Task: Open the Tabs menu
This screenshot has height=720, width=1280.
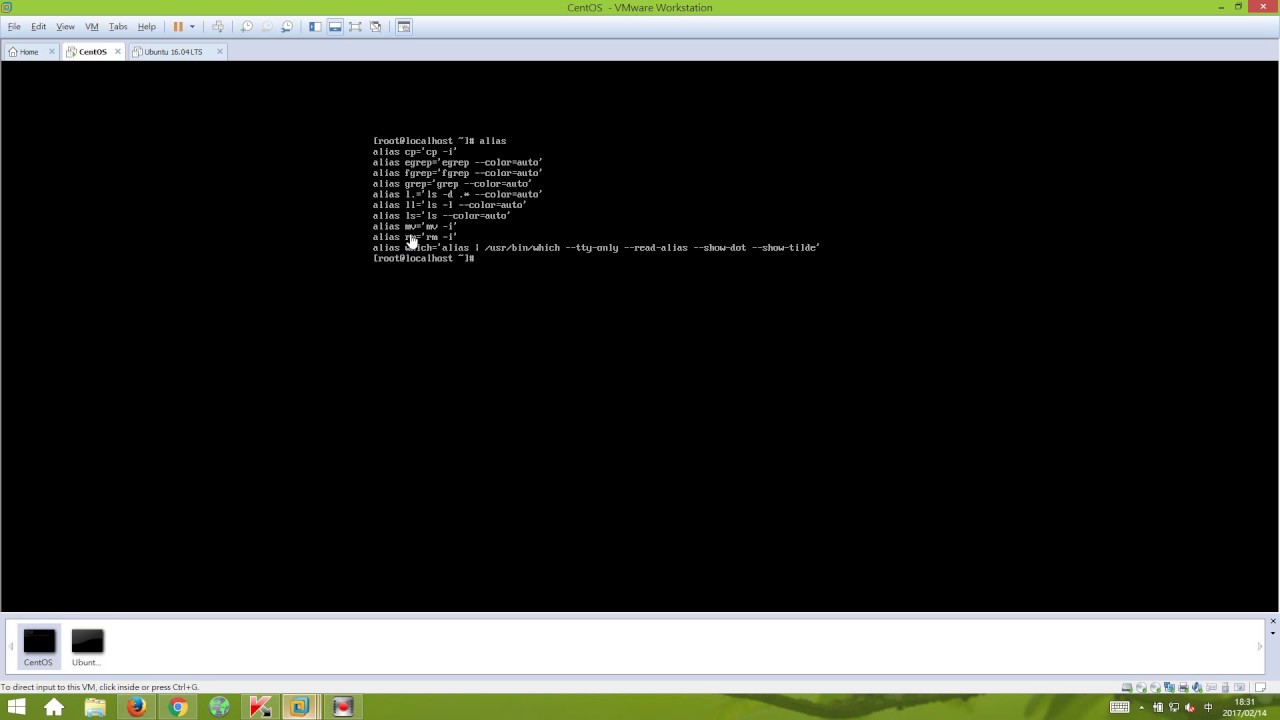Action: 118,27
